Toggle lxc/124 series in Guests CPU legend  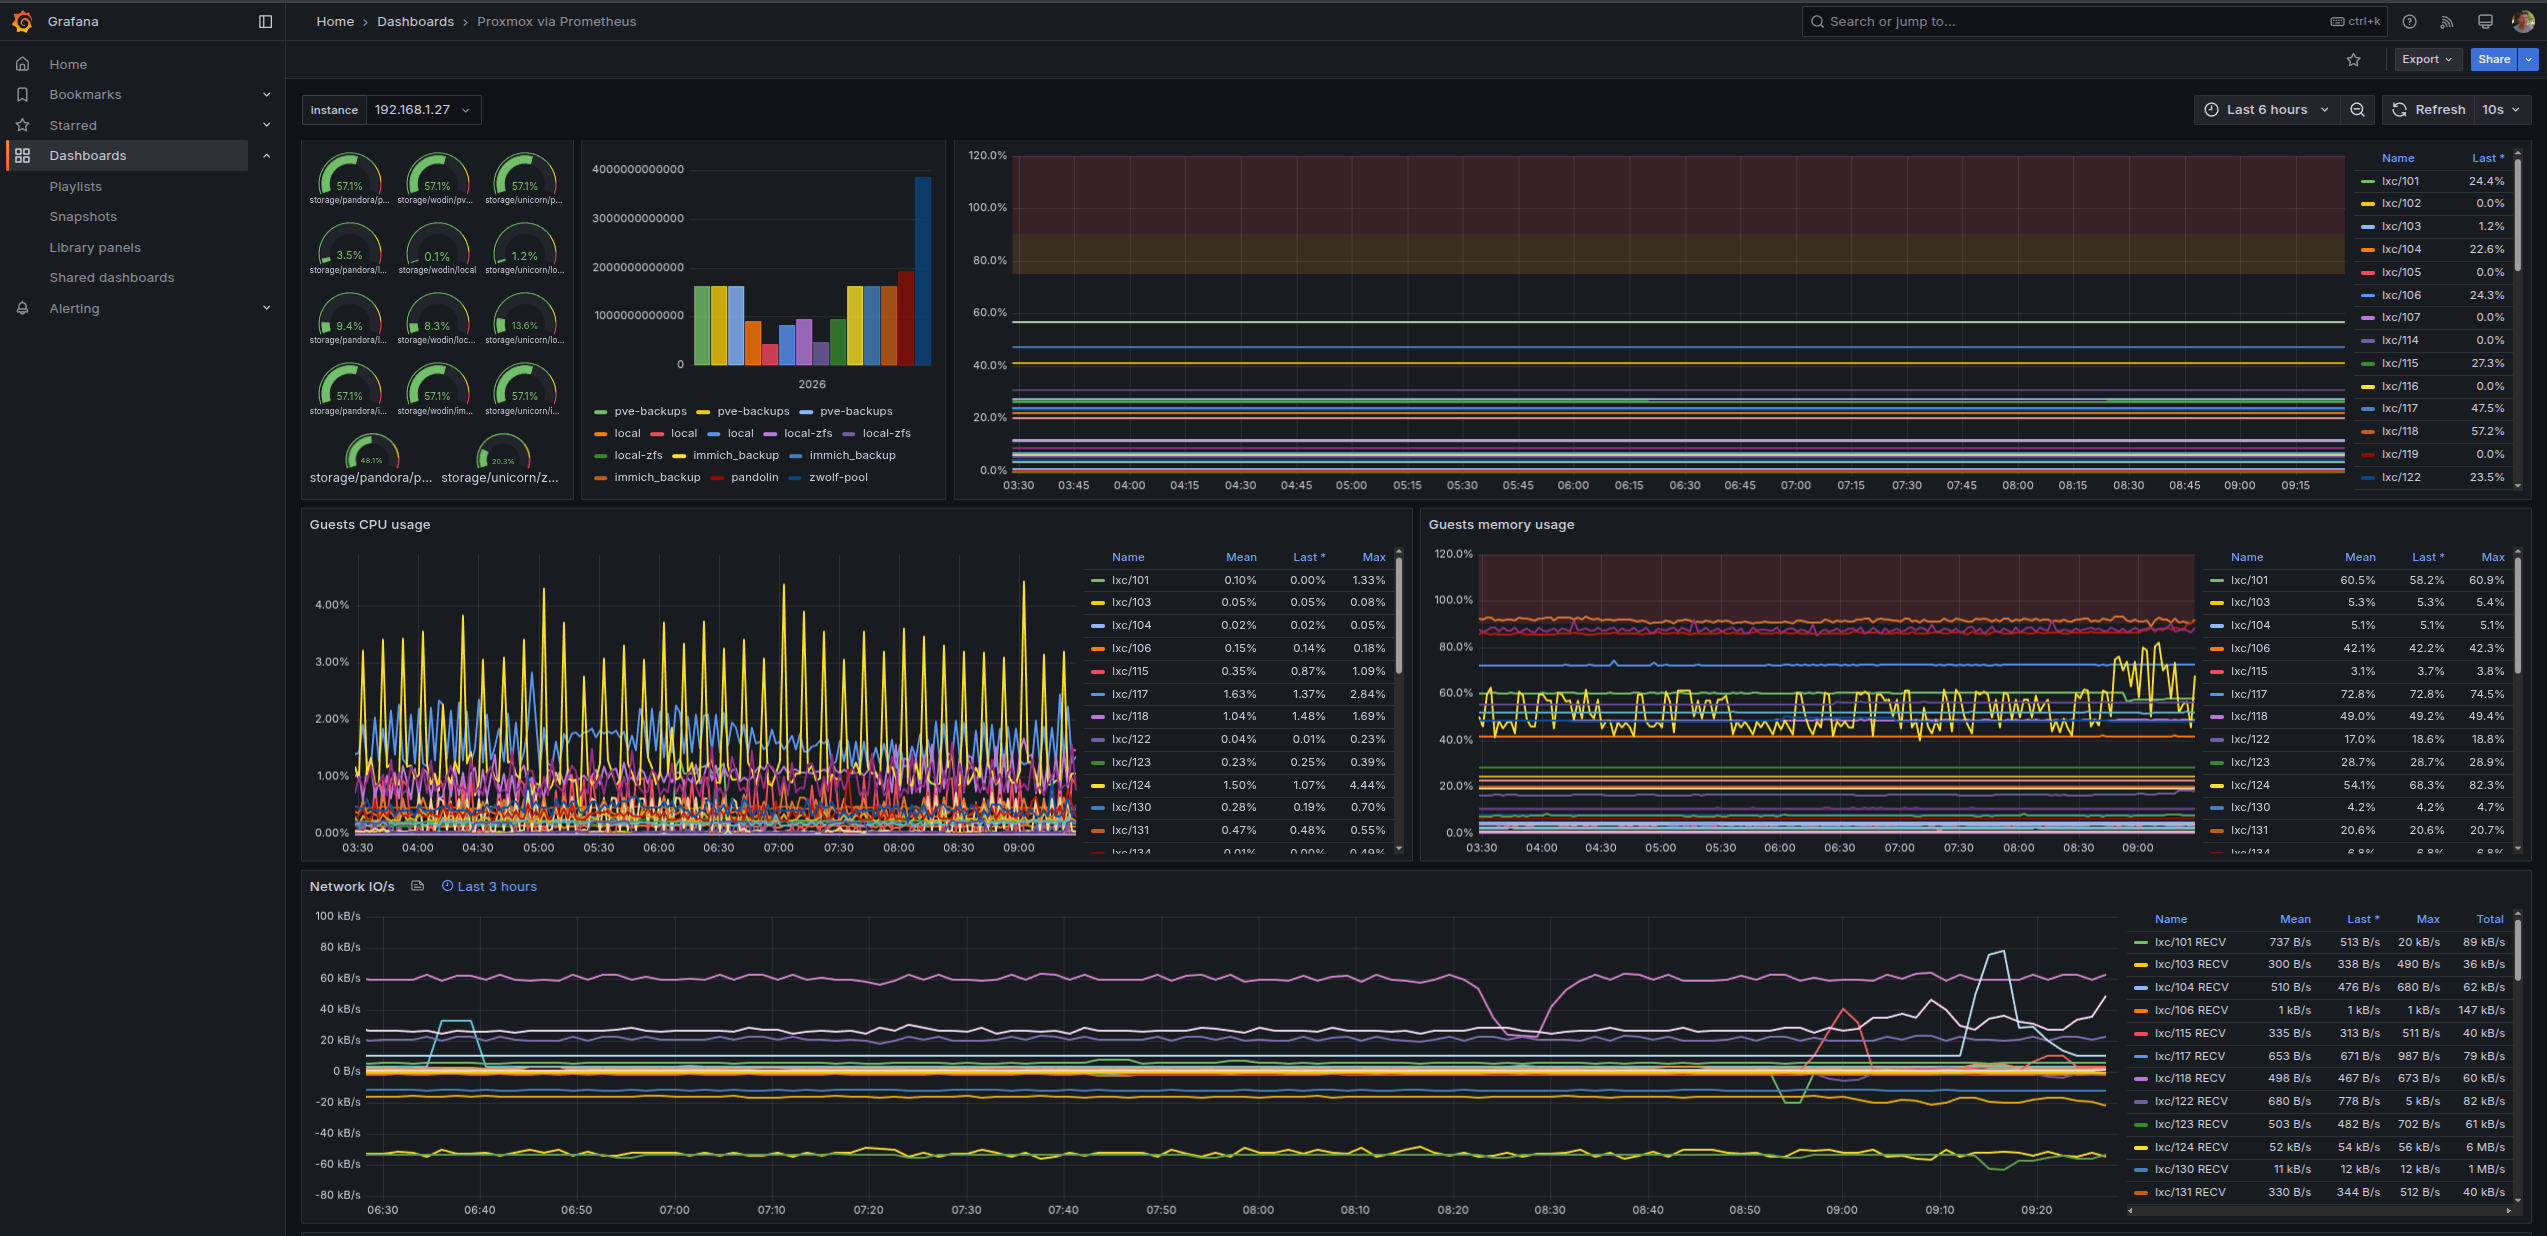coord(1131,785)
